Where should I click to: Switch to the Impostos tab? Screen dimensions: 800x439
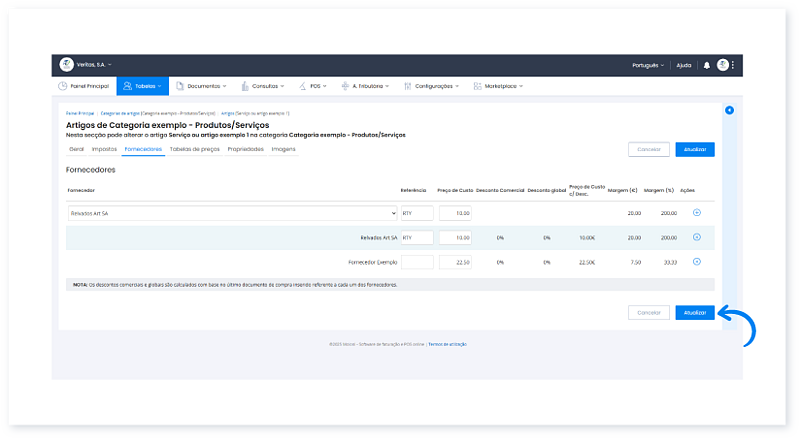104,149
